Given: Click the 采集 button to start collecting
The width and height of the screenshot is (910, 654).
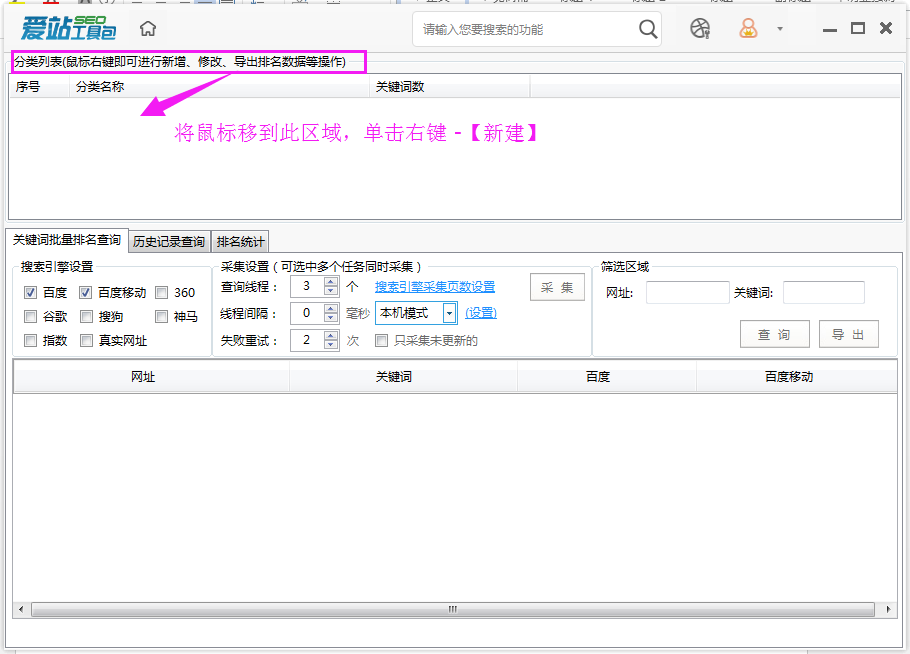Looking at the screenshot, I should [557, 287].
